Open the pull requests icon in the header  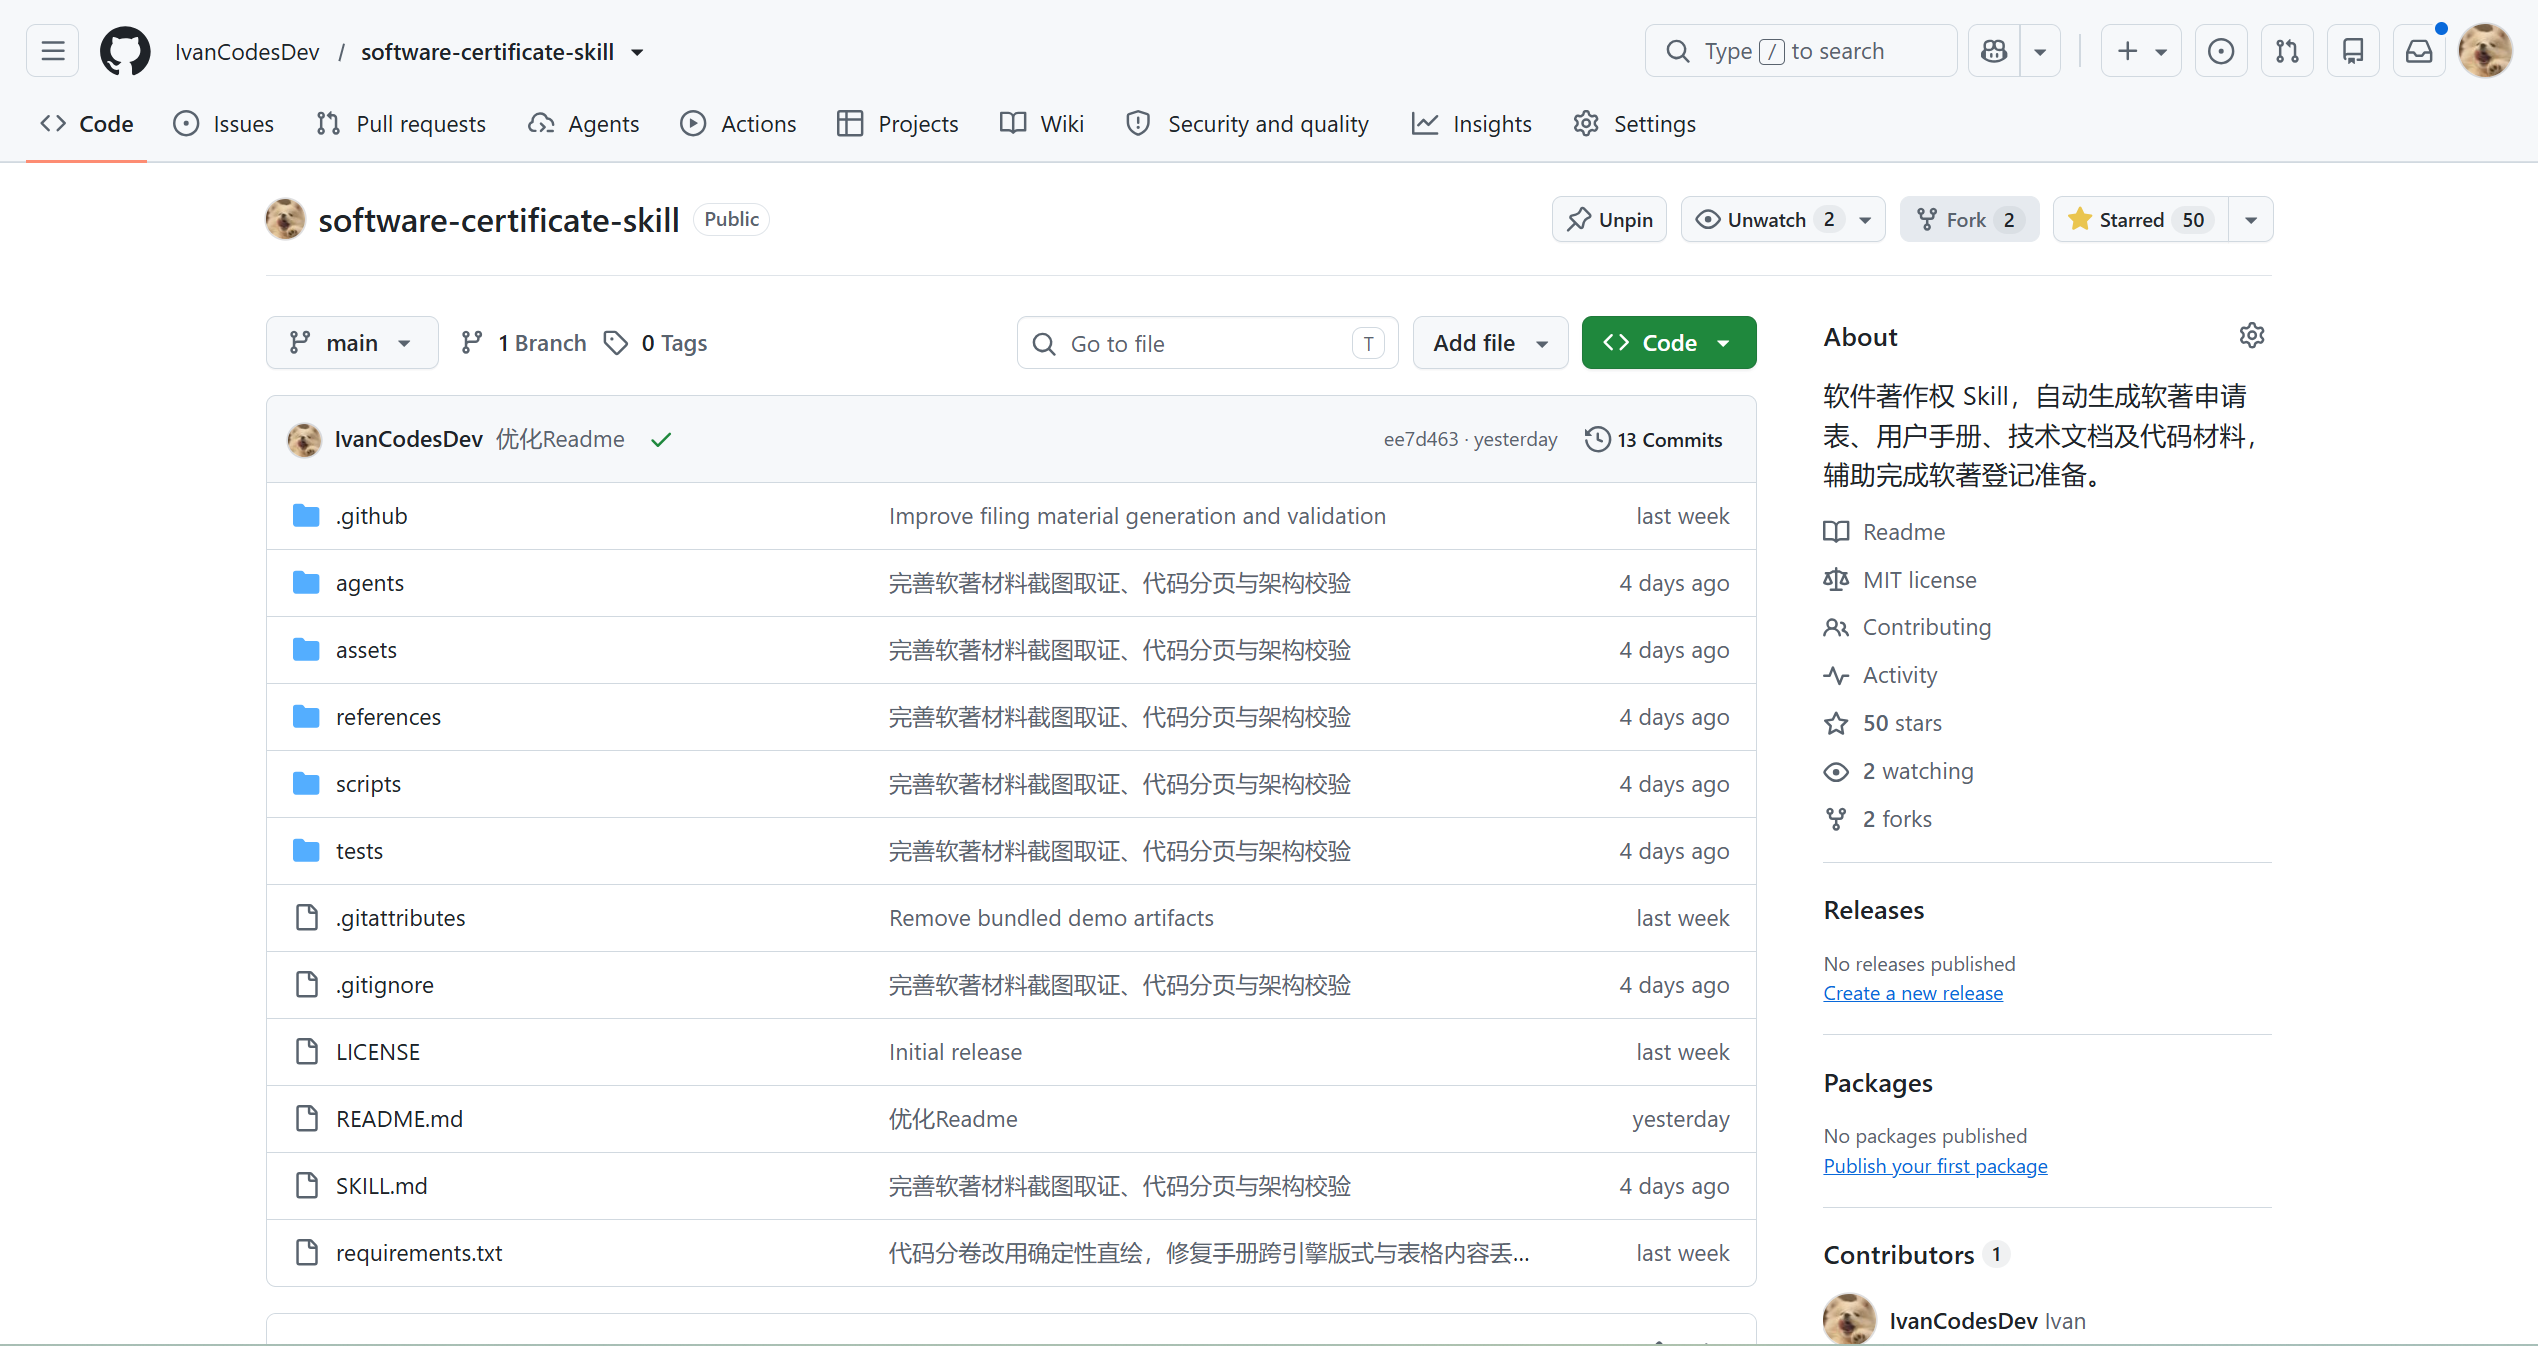[2287, 51]
